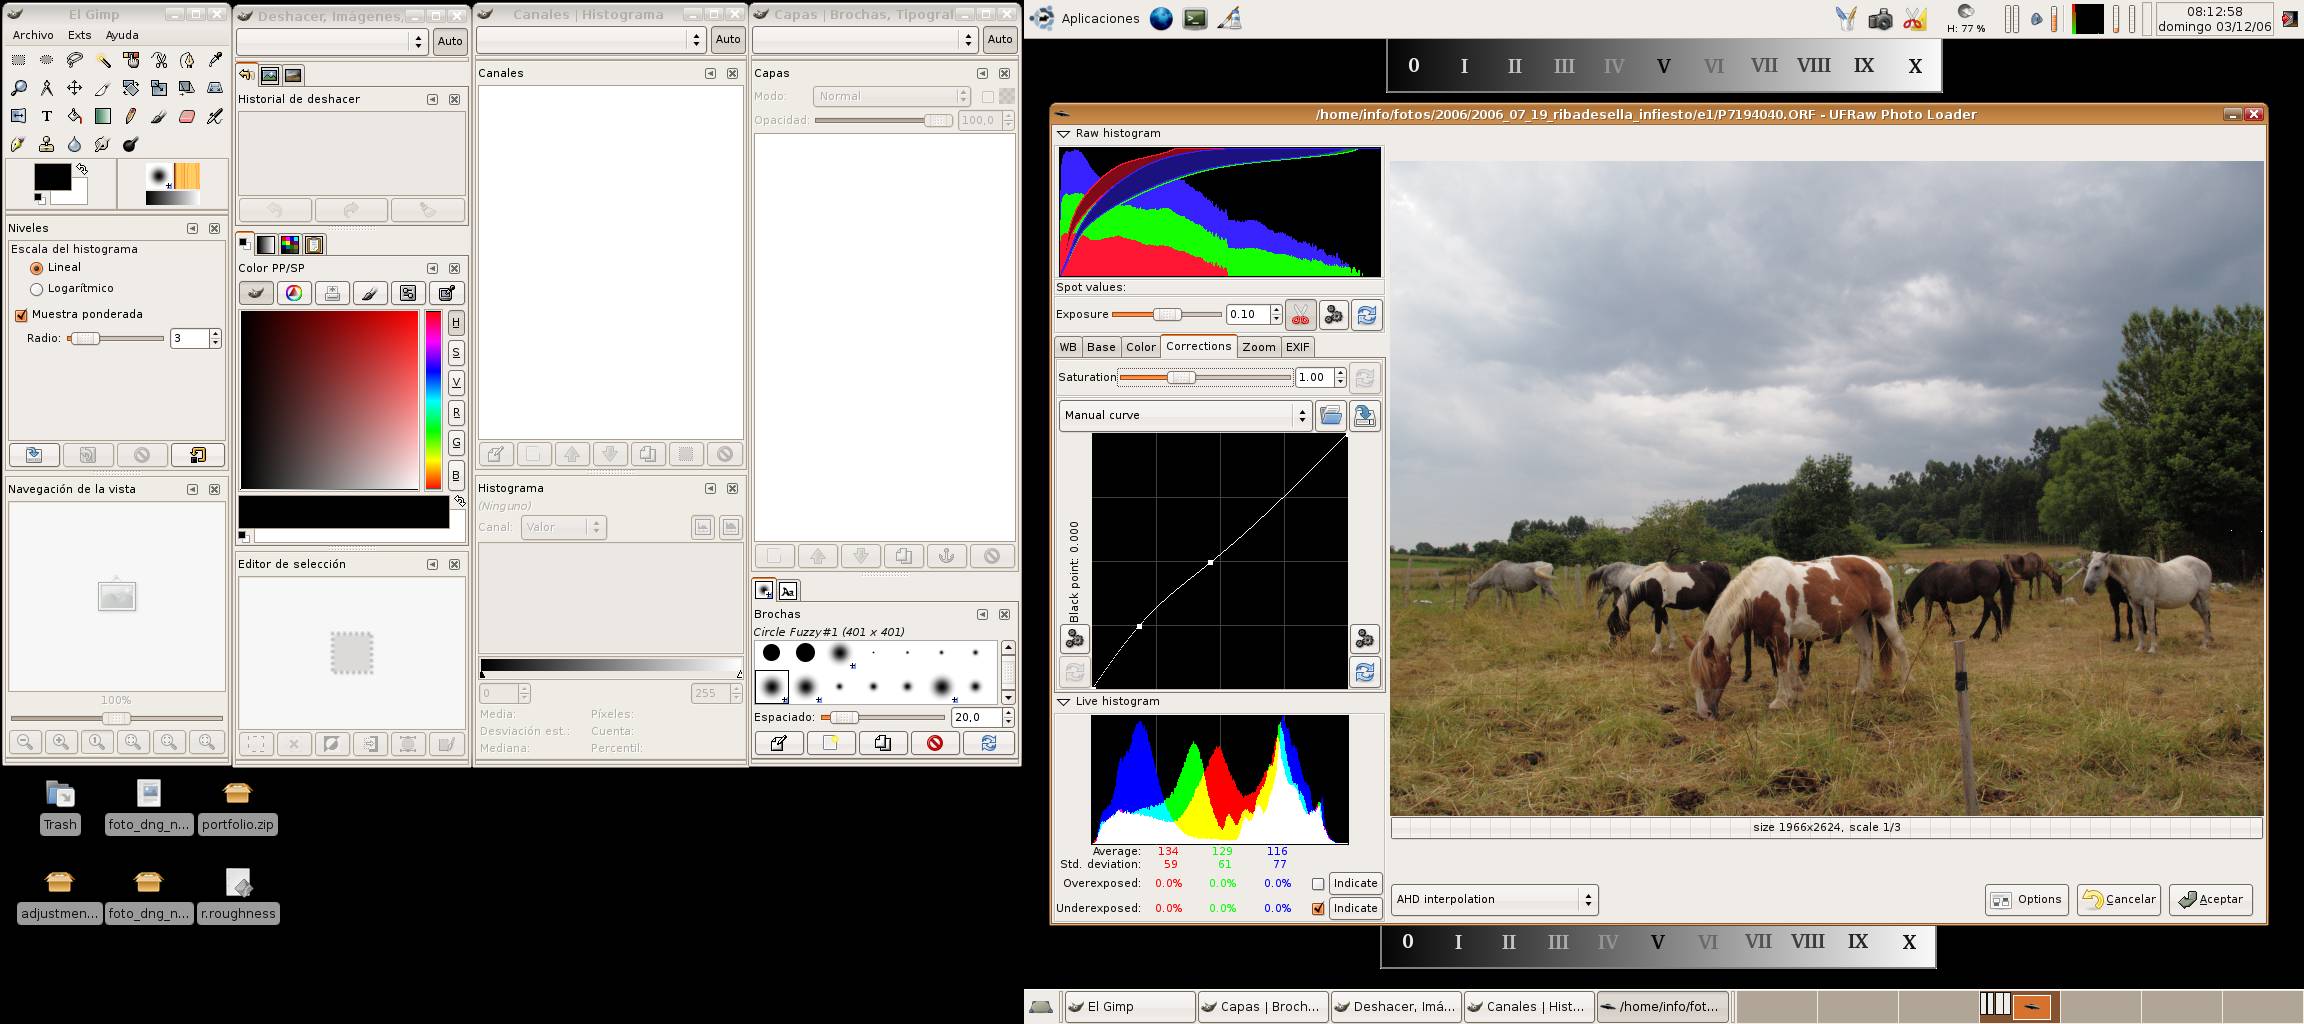
Task: Disable the Underexposed indicate checkbox
Action: [x=1318, y=909]
